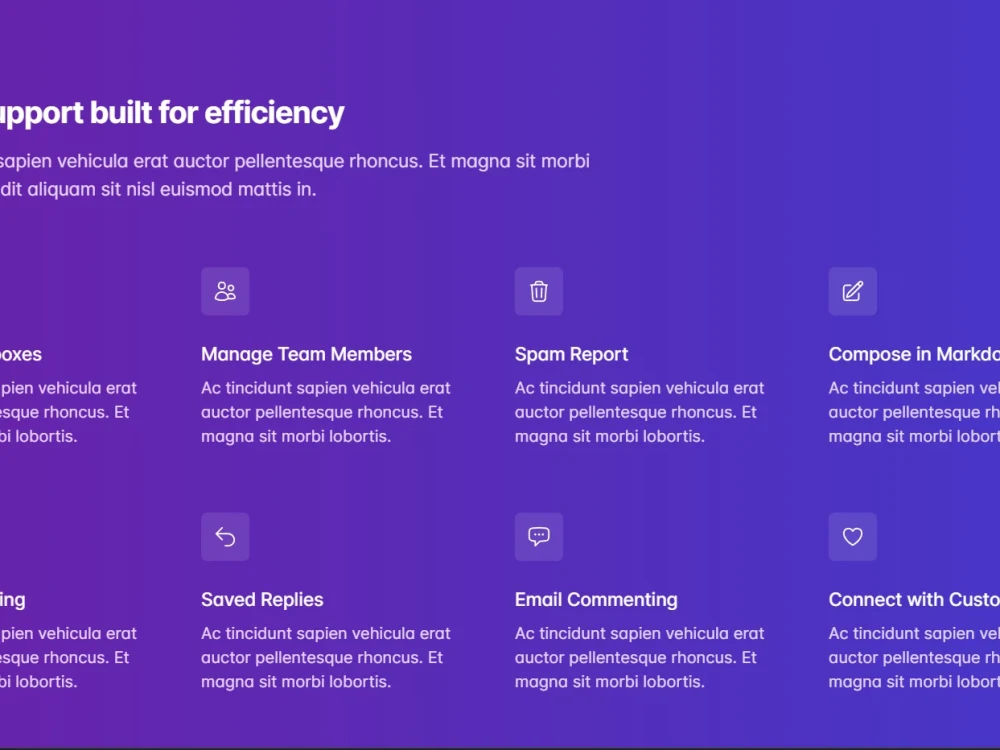The image size is (1000, 750).
Task: Click the intro paragraph mentioning 'pellentesque rhoncus'
Action: coord(295,175)
